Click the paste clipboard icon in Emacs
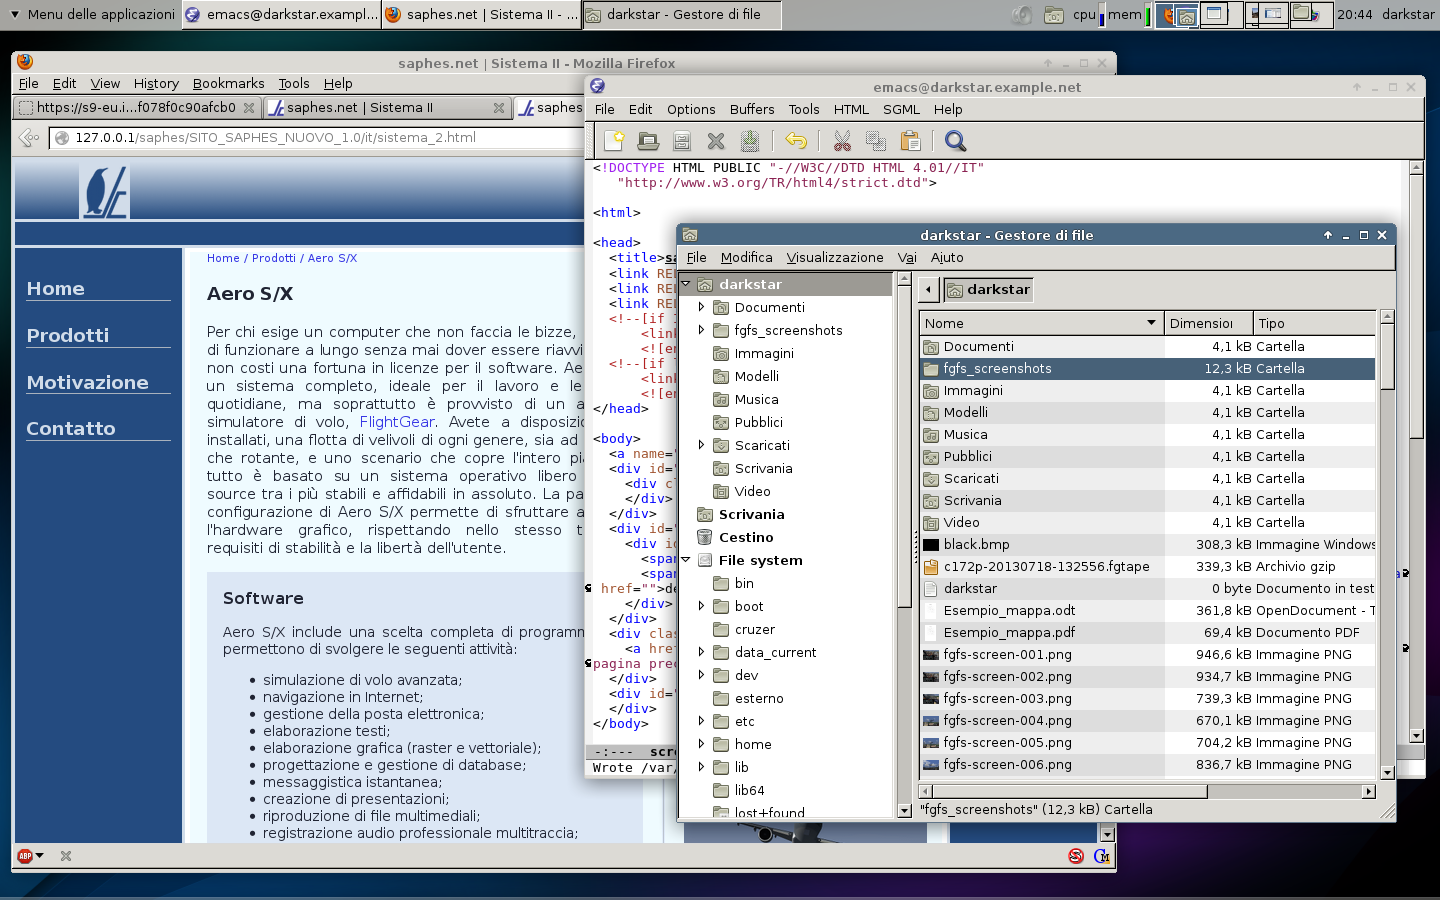1440x900 pixels. [x=910, y=141]
